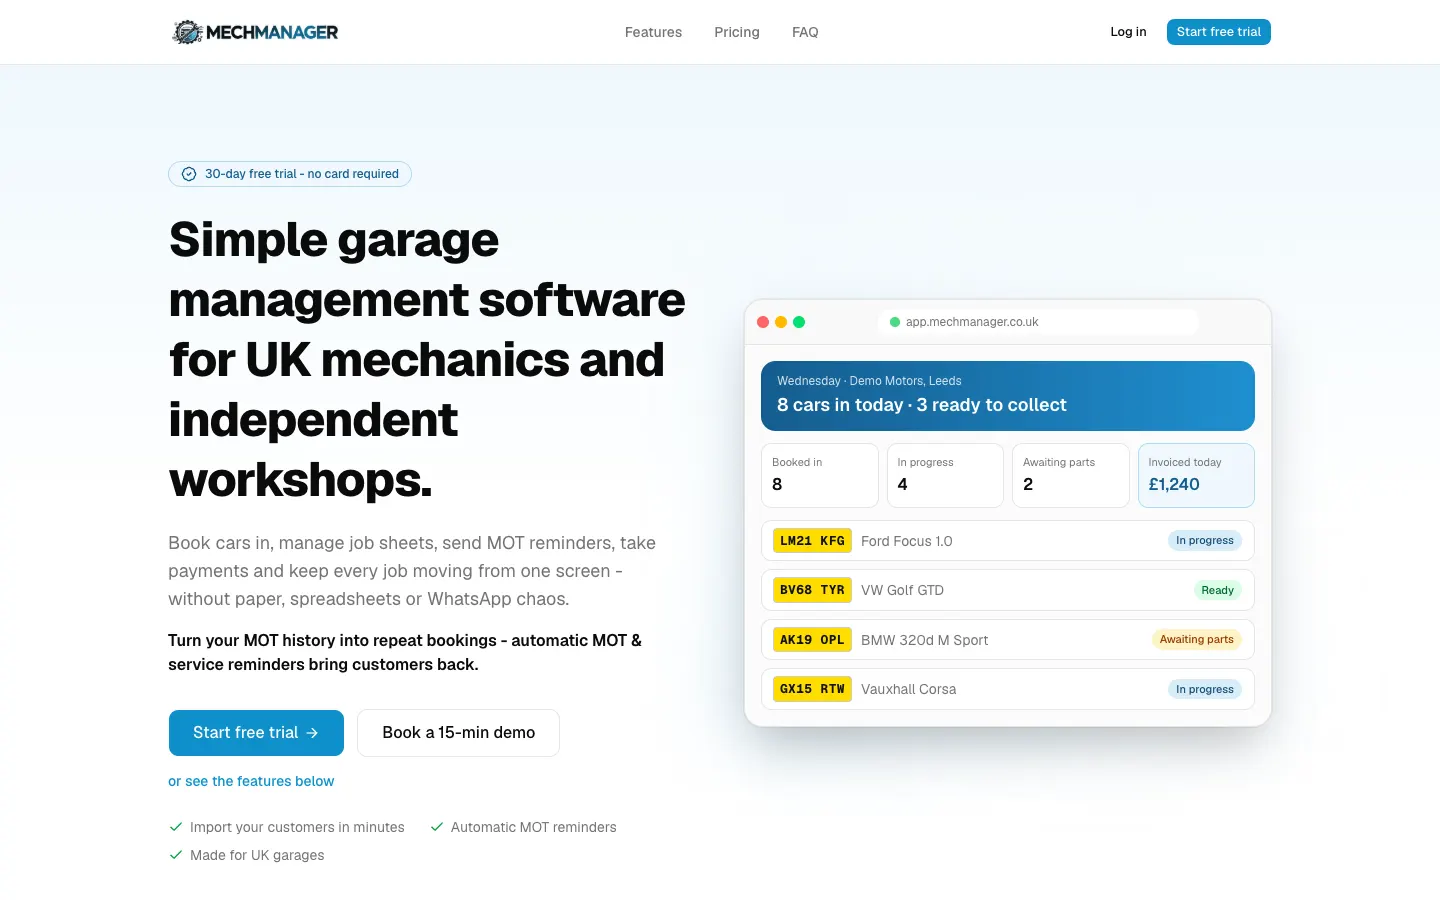Click the checkmark next to Made for UK garages
The height and width of the screenshot is (900, 1440).
(176, 855)
